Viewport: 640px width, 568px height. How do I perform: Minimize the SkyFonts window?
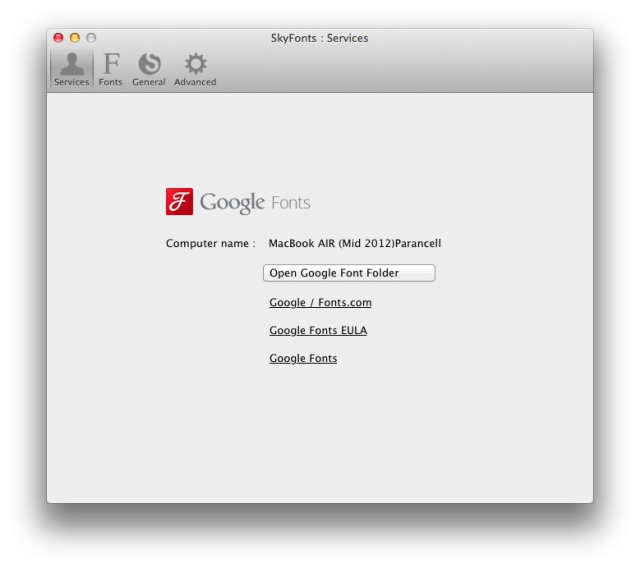coord(75,38)
